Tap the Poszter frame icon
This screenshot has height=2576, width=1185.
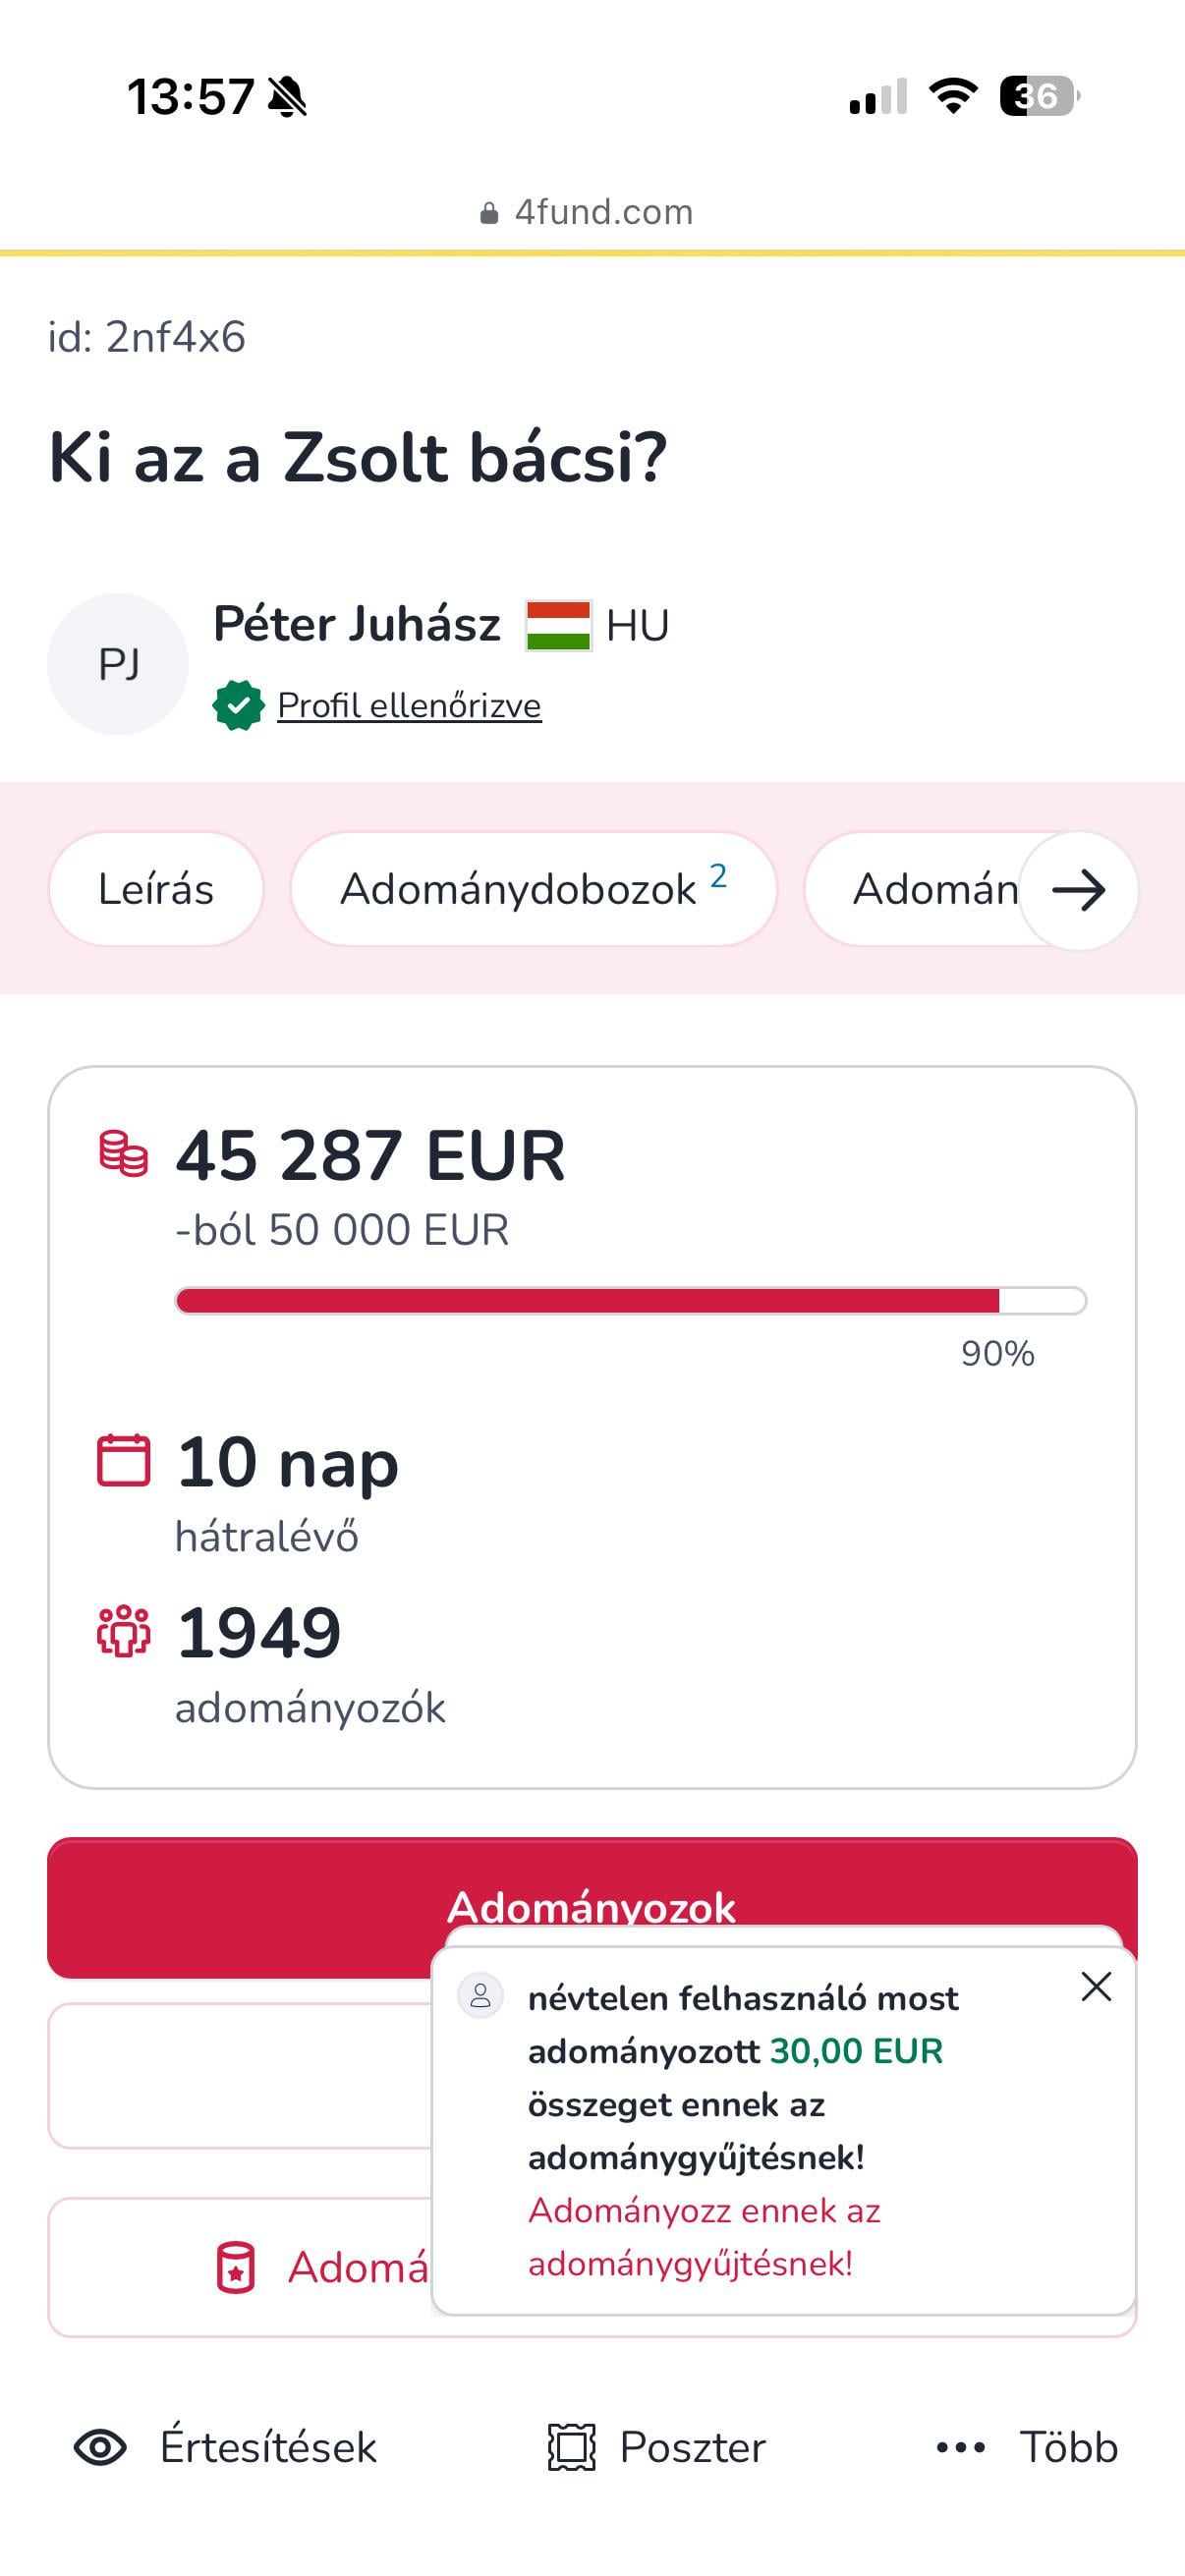coord(571,2447)
